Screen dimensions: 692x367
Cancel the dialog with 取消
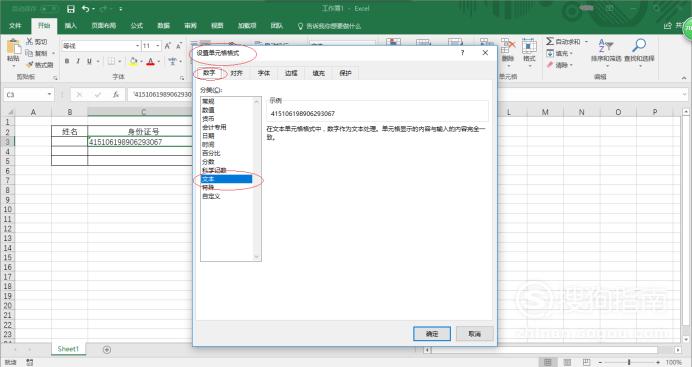pos(474,334)
